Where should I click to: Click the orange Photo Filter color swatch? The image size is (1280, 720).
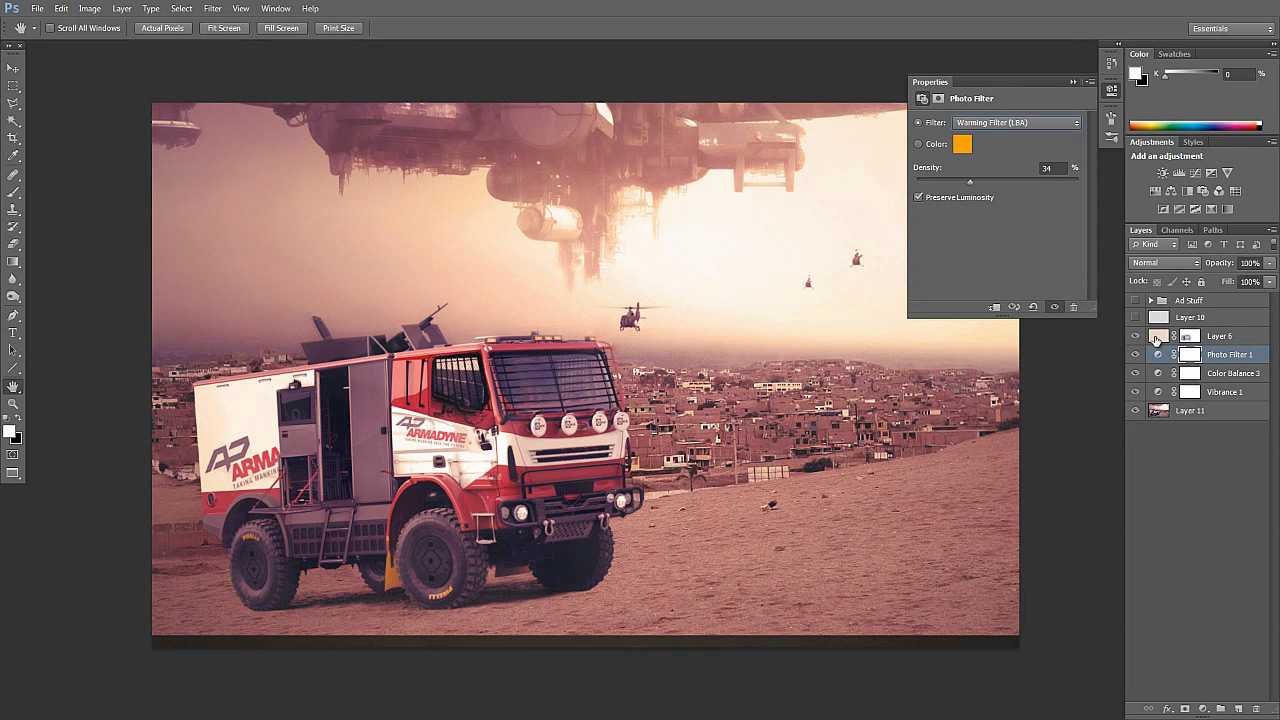pyautogui.click(x=962, y=144)
